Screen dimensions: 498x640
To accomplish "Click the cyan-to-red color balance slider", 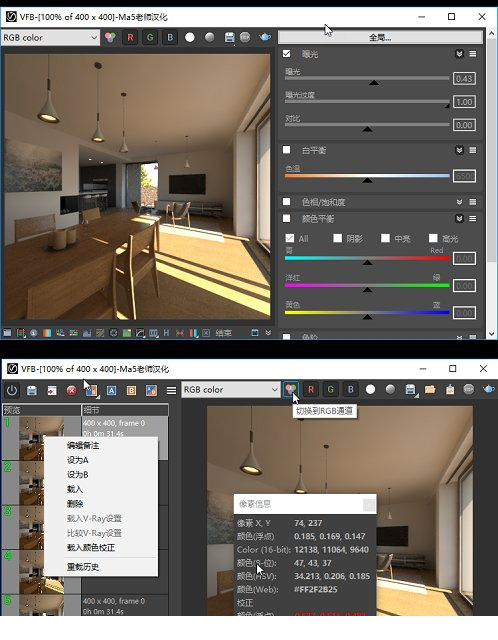I will [367, 259].
